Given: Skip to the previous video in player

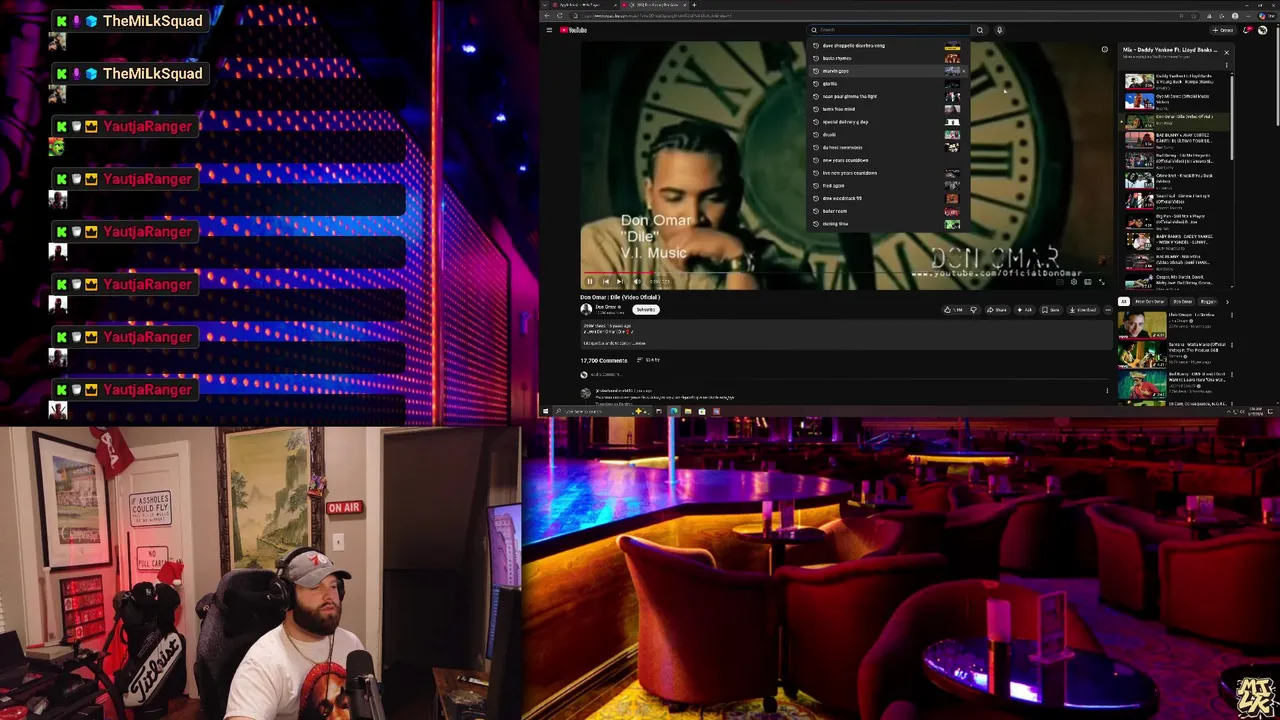Looking at the screenshot, I should tap(606, 281).
